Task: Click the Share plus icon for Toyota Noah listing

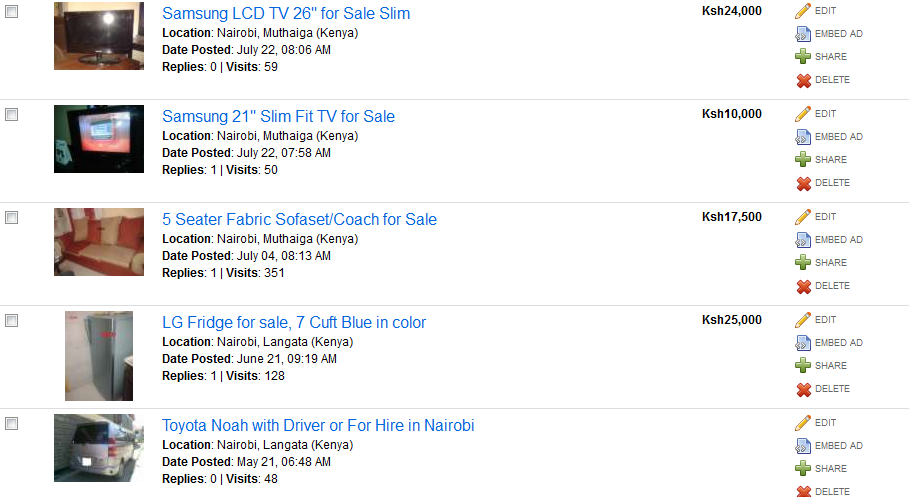Action: tap(803, 469)
